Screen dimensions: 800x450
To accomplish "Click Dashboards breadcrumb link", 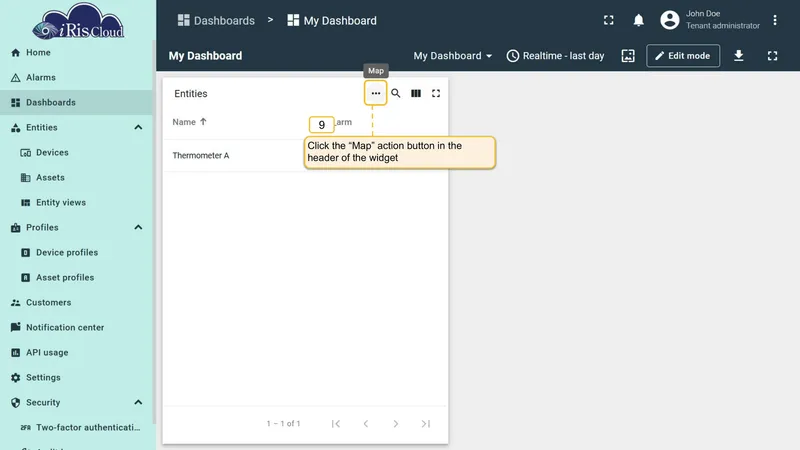I will click(216, 20).
